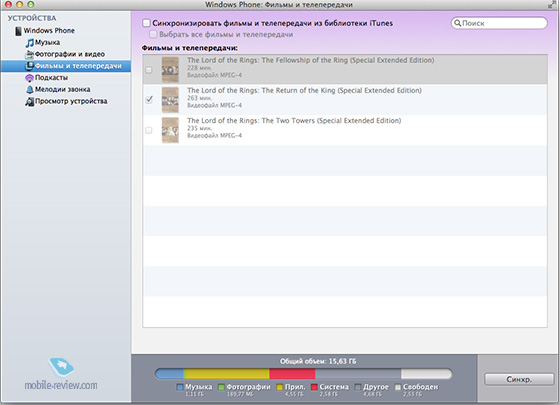Click the Фильмы и телепередачи: list heading
This screenshot has width=560, height=405.
[x=190, y=48]
